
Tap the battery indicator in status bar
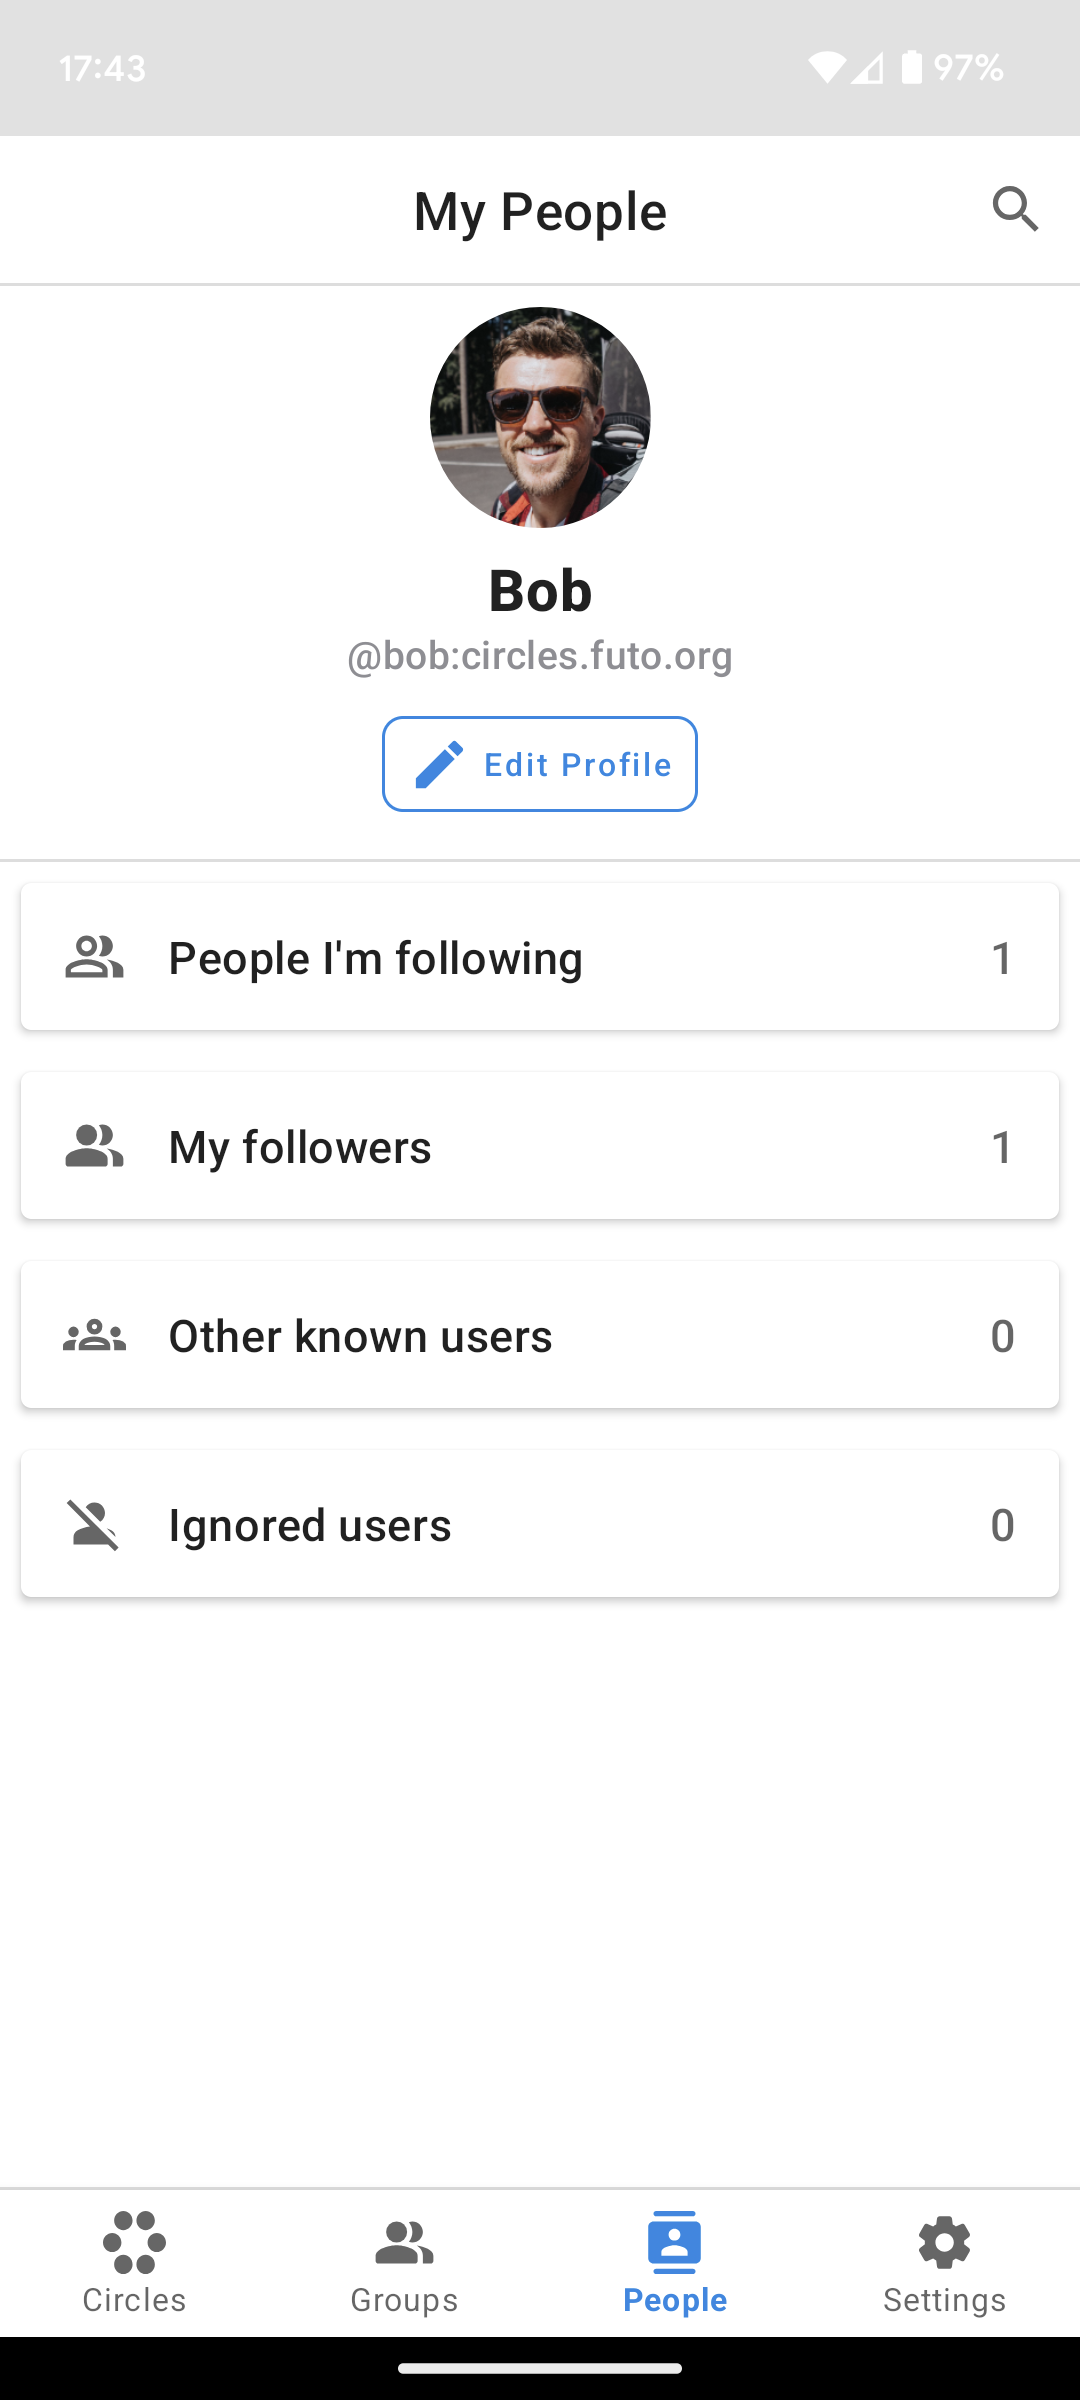point(912,68)
